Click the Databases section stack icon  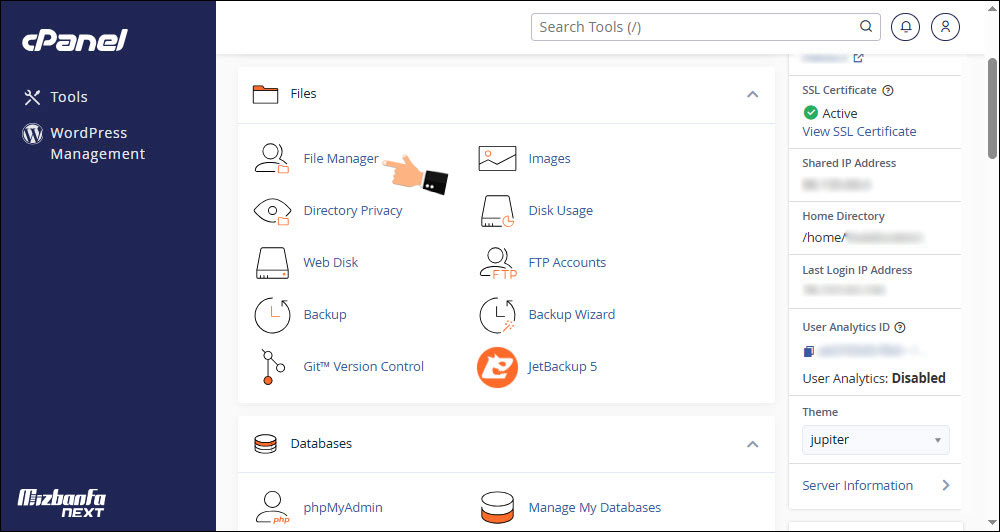(x=265, y=443)
